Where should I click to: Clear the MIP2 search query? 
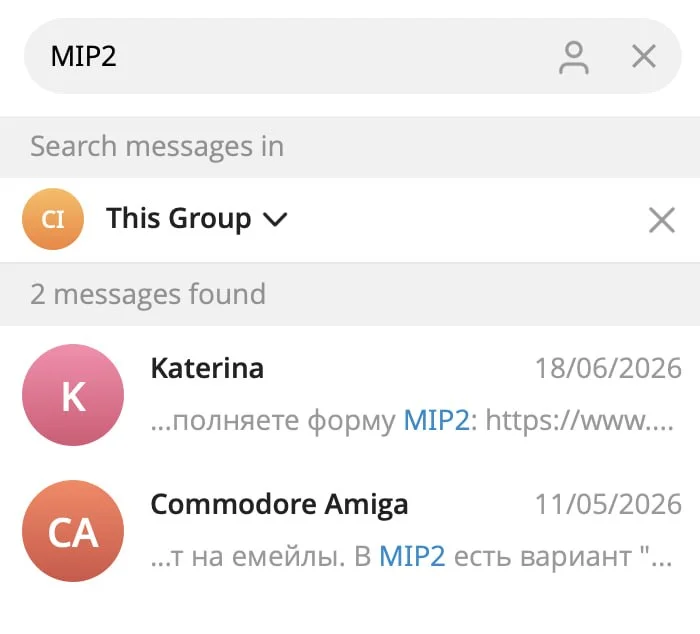tap(644, 56)
